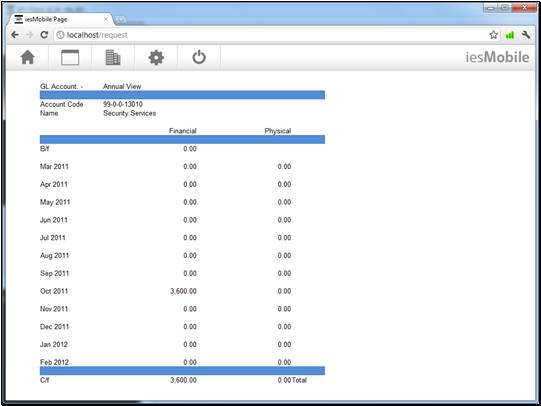Close the iesMobile Page tab
Image resolution: width=541 pixels, height=406 pixels.
point(106,19)
